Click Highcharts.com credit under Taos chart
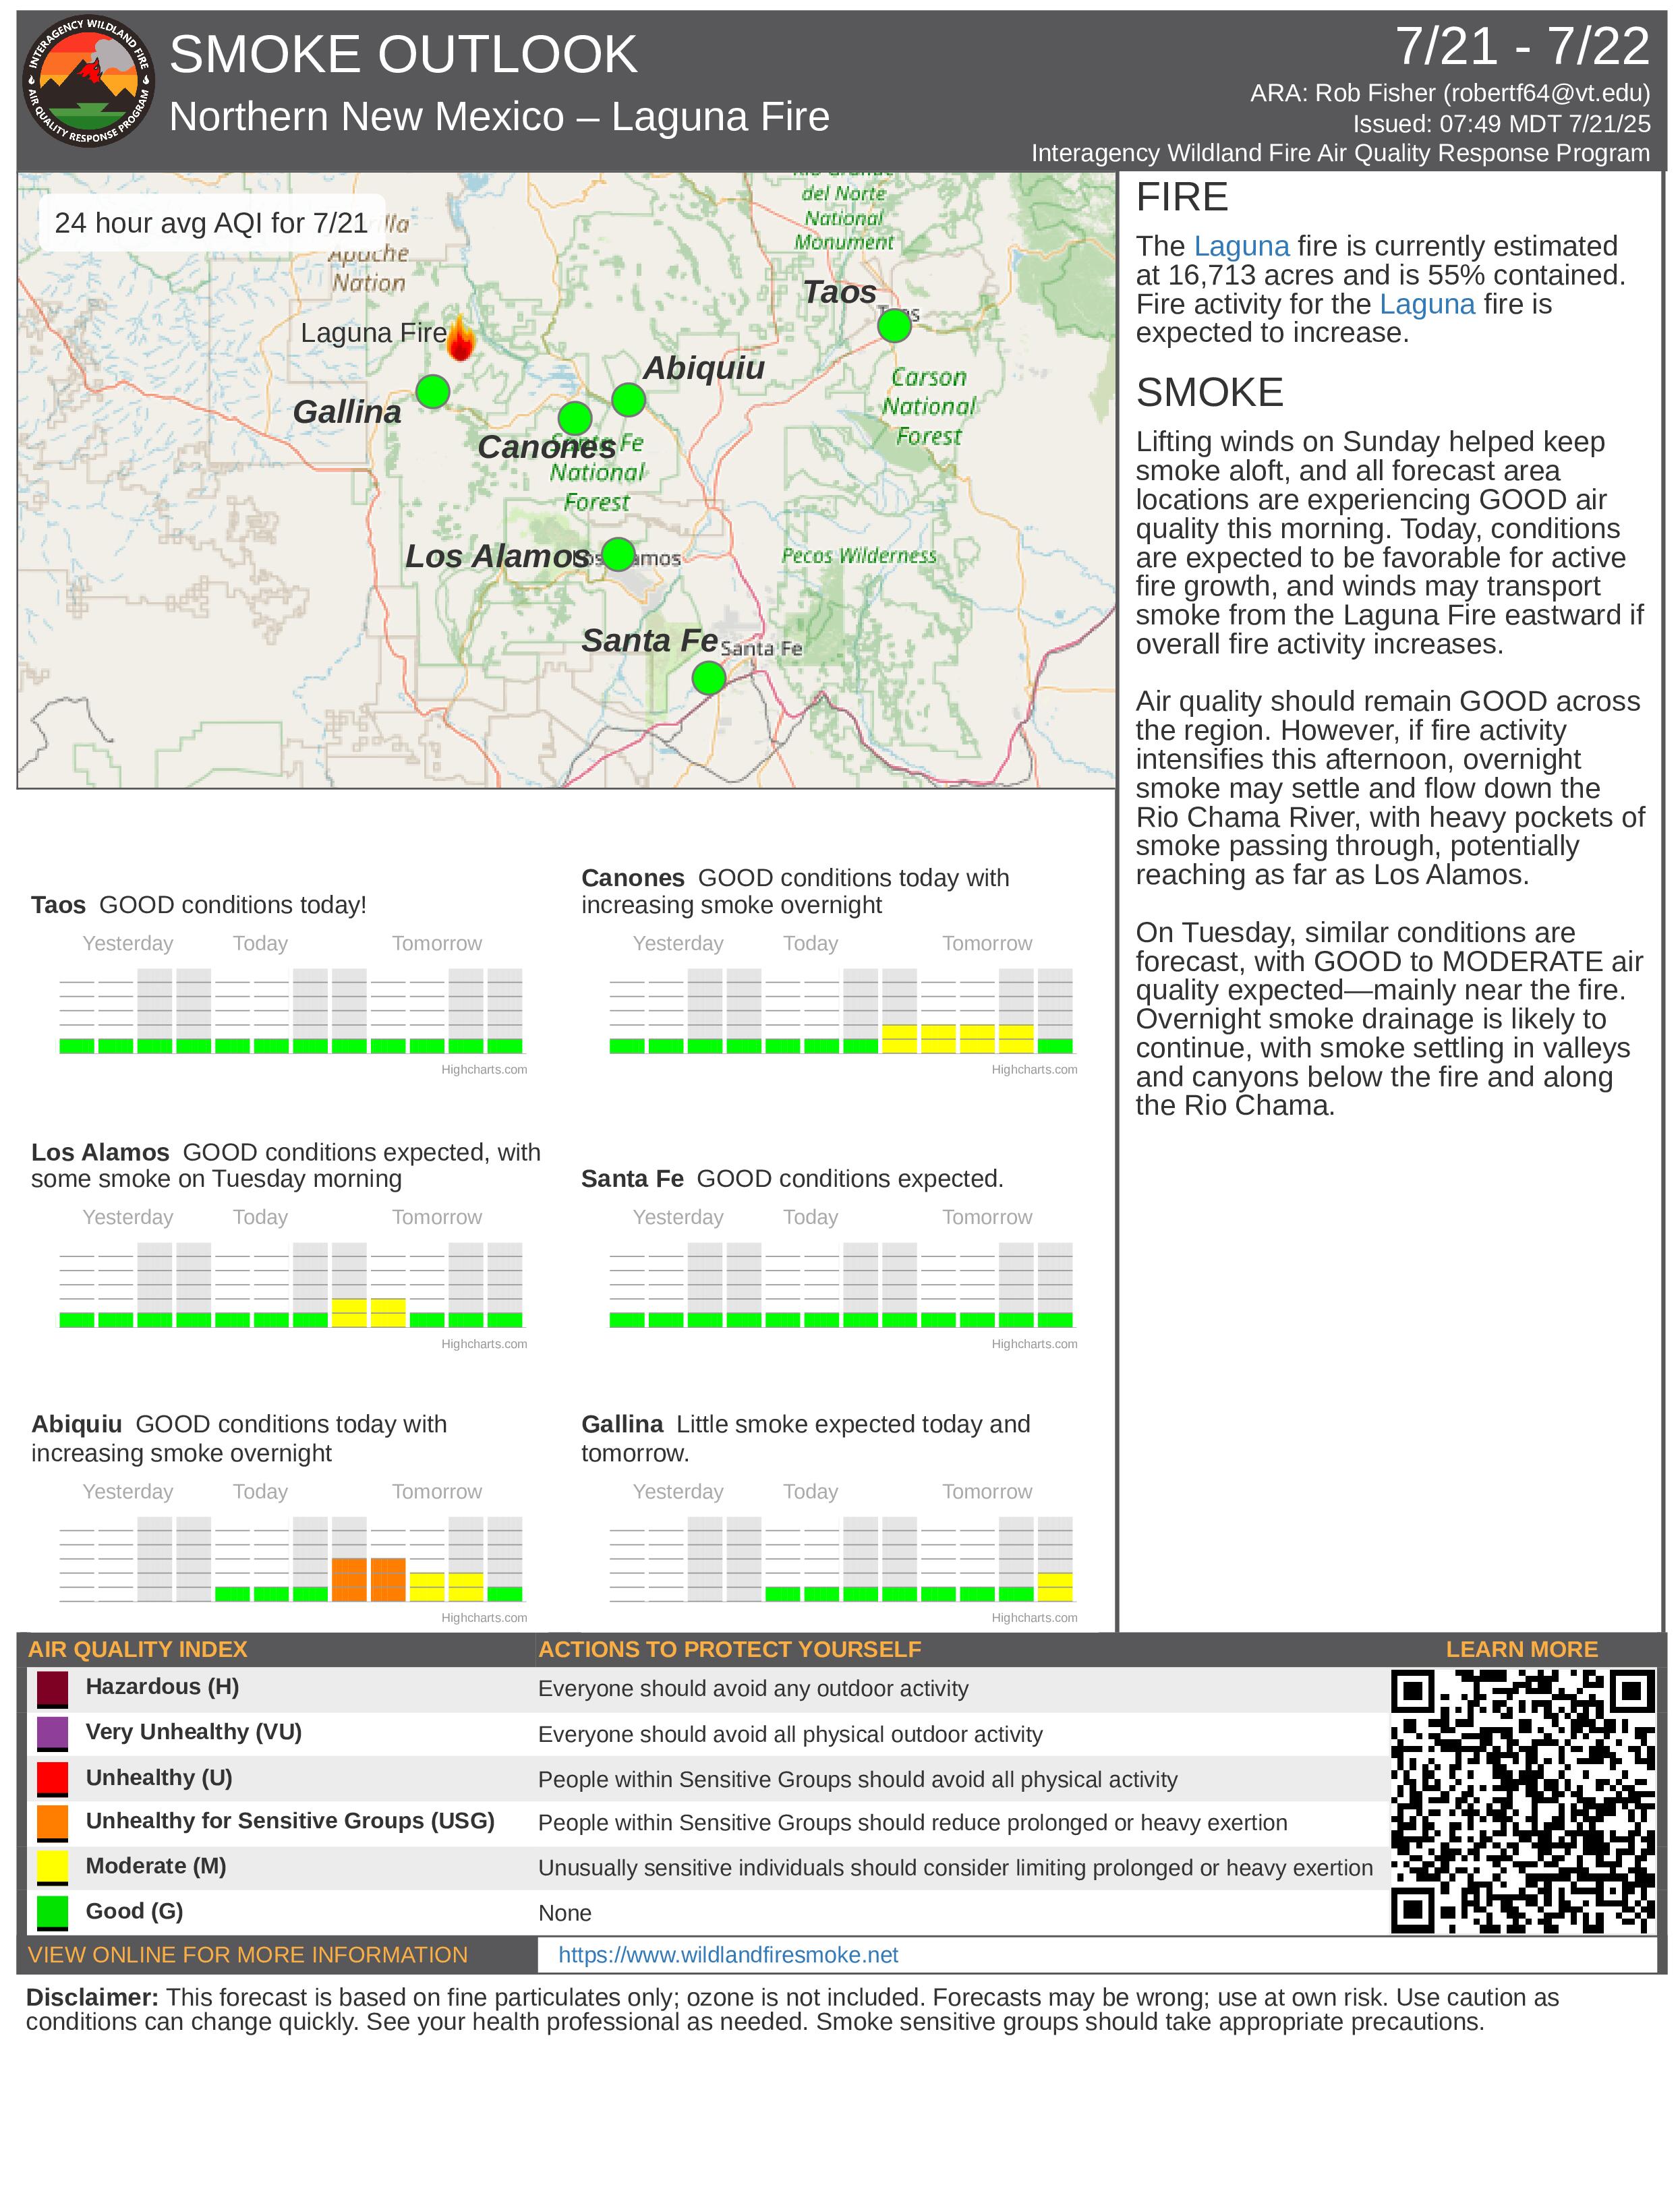The image size is (1680, 2187). click(x=484, y=1069)
